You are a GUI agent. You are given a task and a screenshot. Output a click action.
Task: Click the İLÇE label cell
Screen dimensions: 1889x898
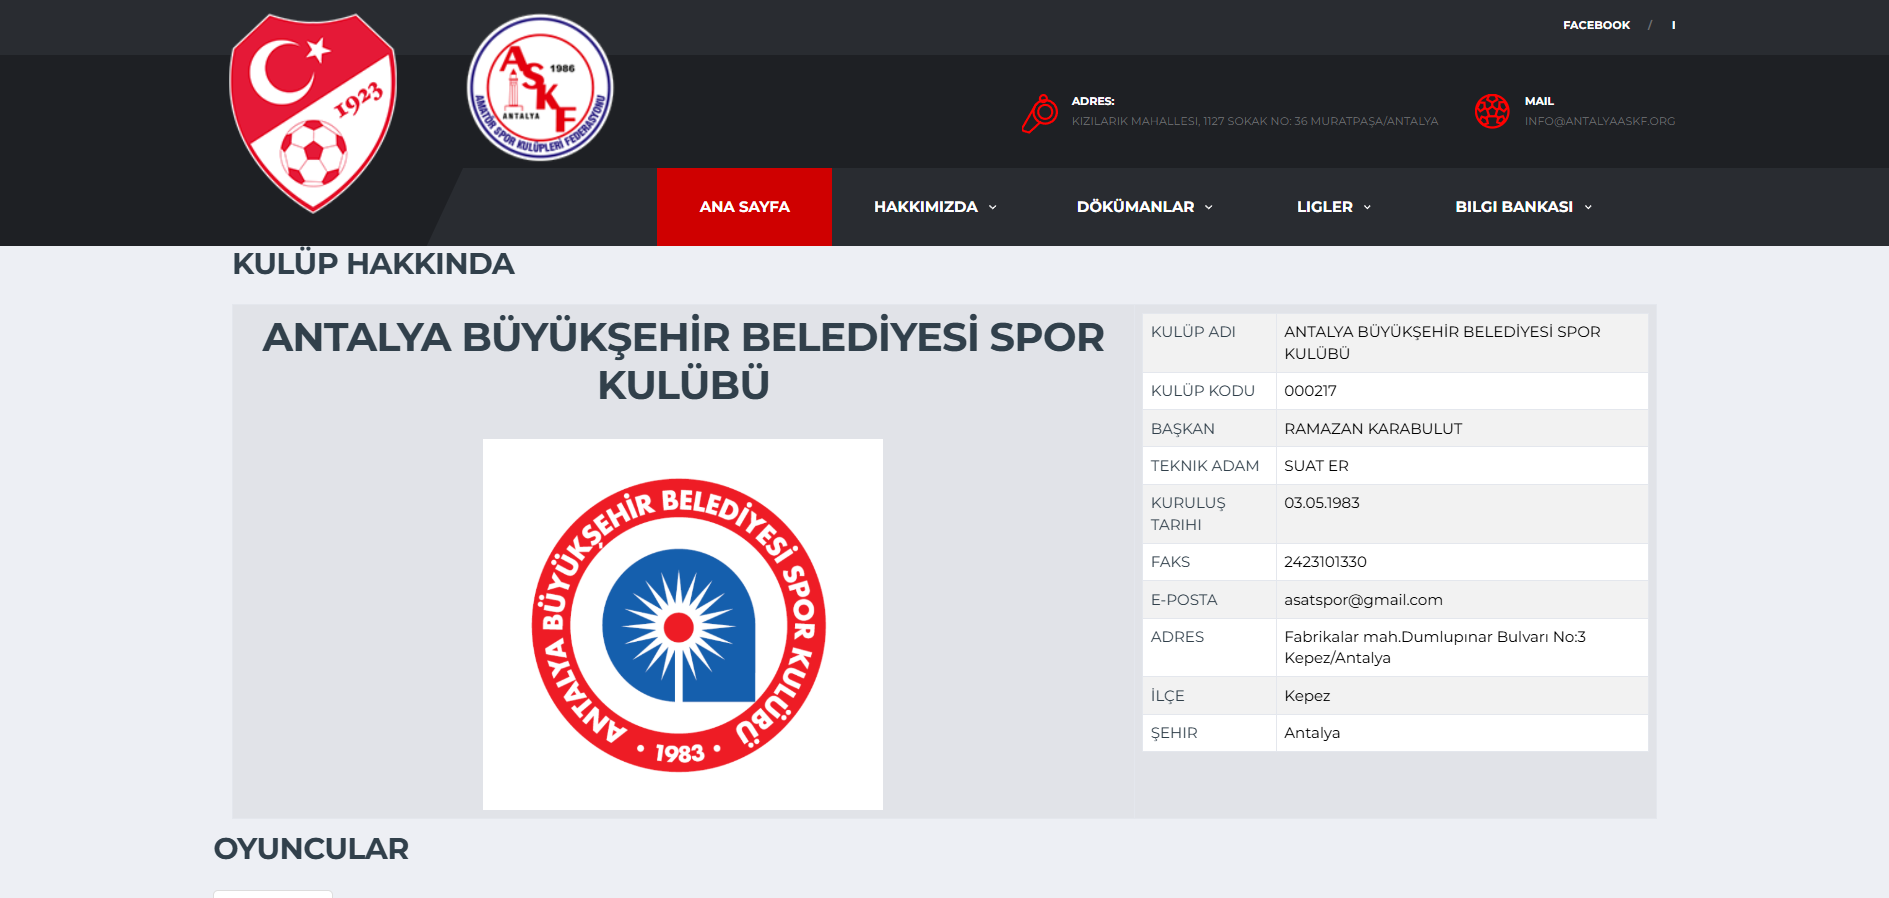(x=1209, y=696)
